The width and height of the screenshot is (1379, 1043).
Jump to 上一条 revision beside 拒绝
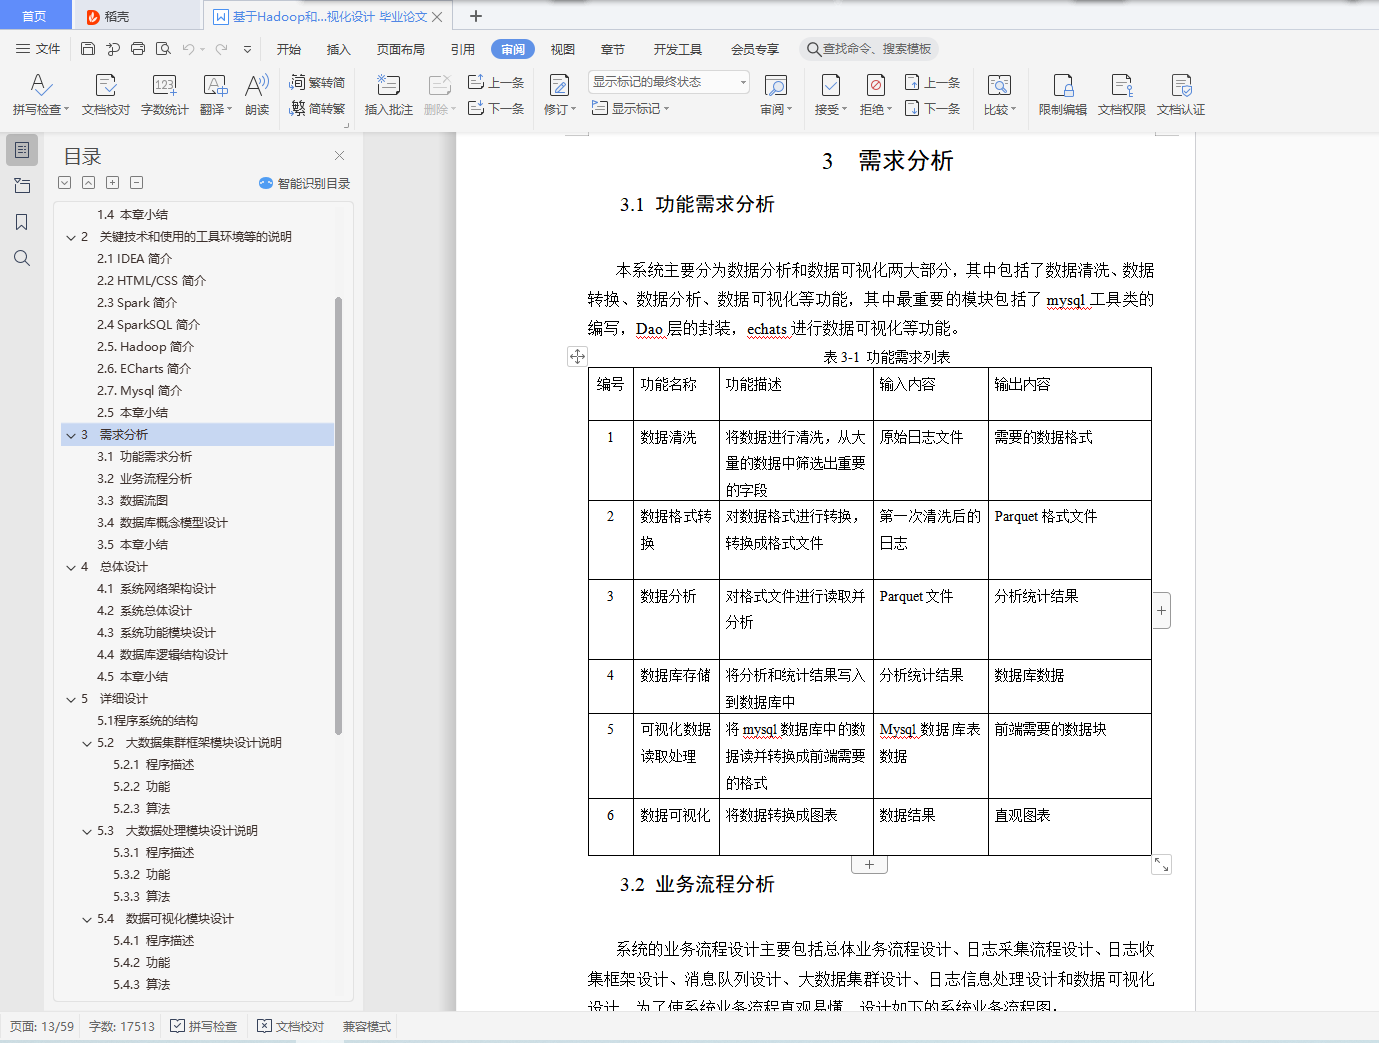tap(932, 82)
